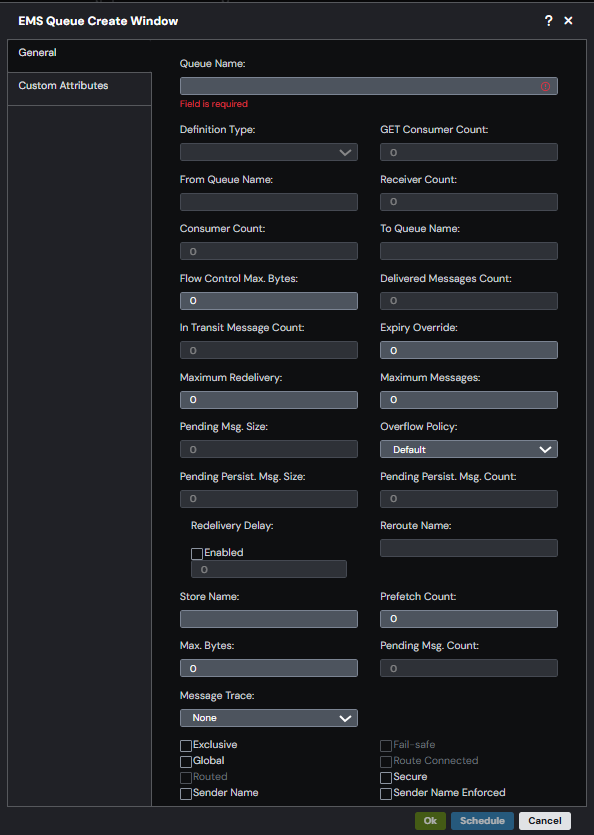
Task: Enable the Sender Name Enforced checkbox
Action: [386, 794]
